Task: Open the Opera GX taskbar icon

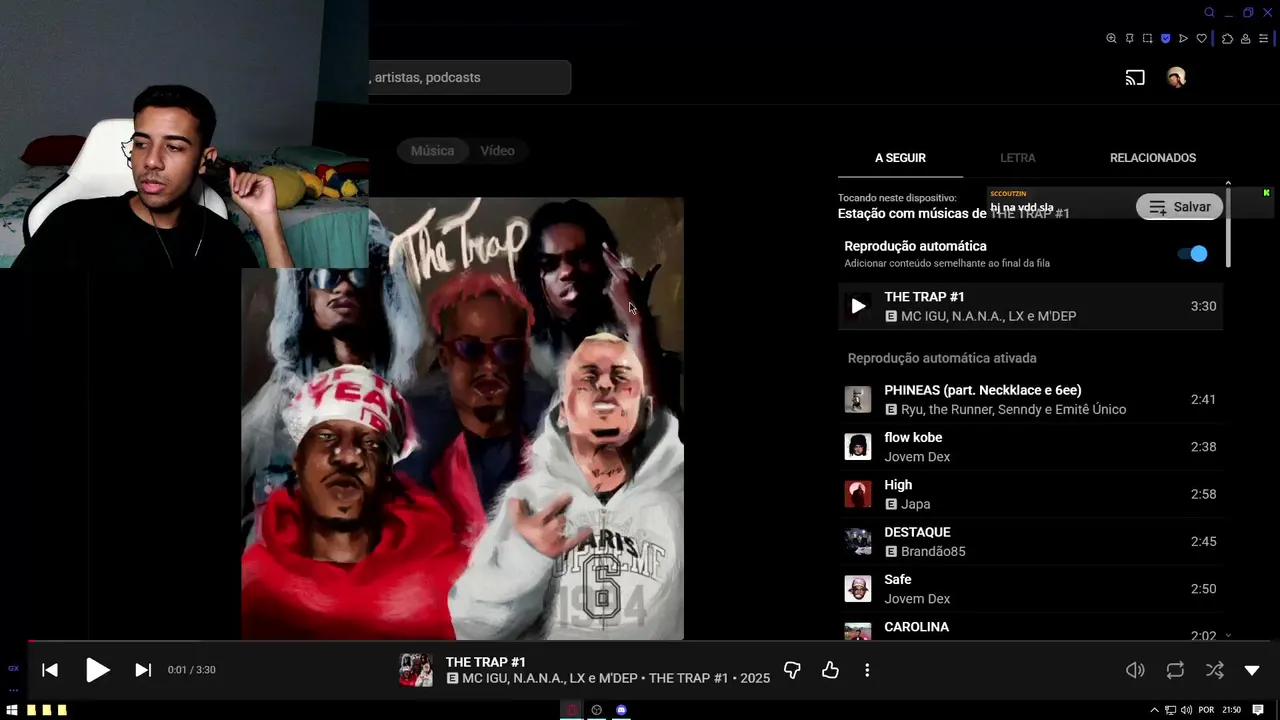Action: click(572, 710)
